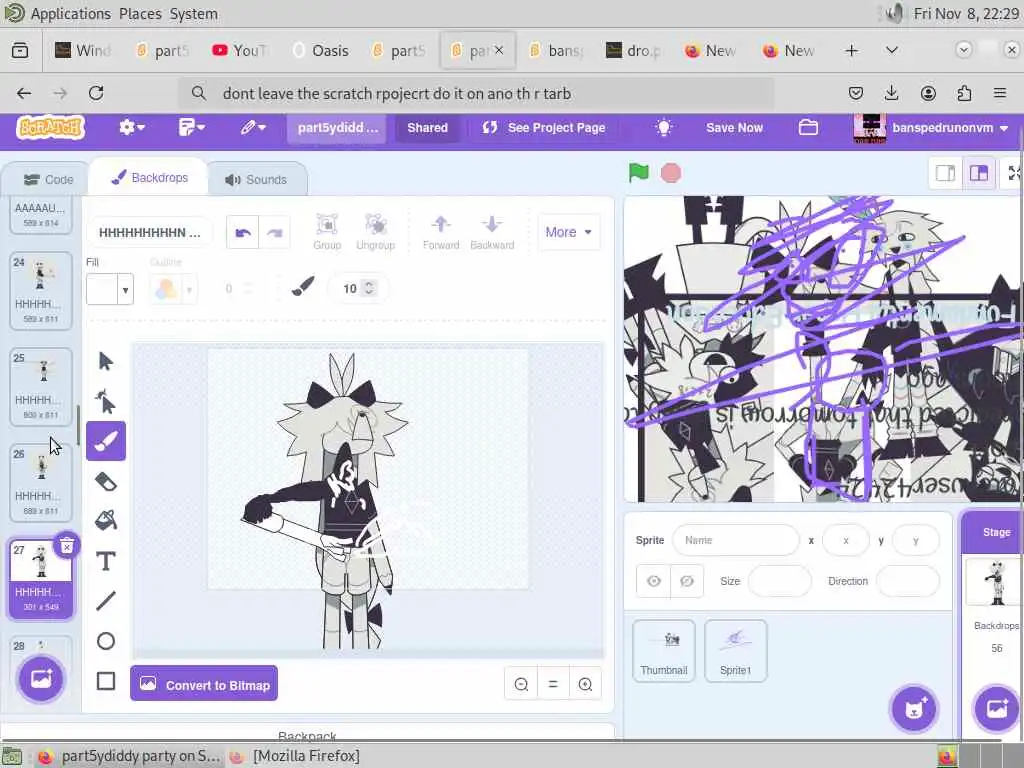Open Firefox downloads panel
This screenshot has width=1024, height=768.
click(891, 93)
